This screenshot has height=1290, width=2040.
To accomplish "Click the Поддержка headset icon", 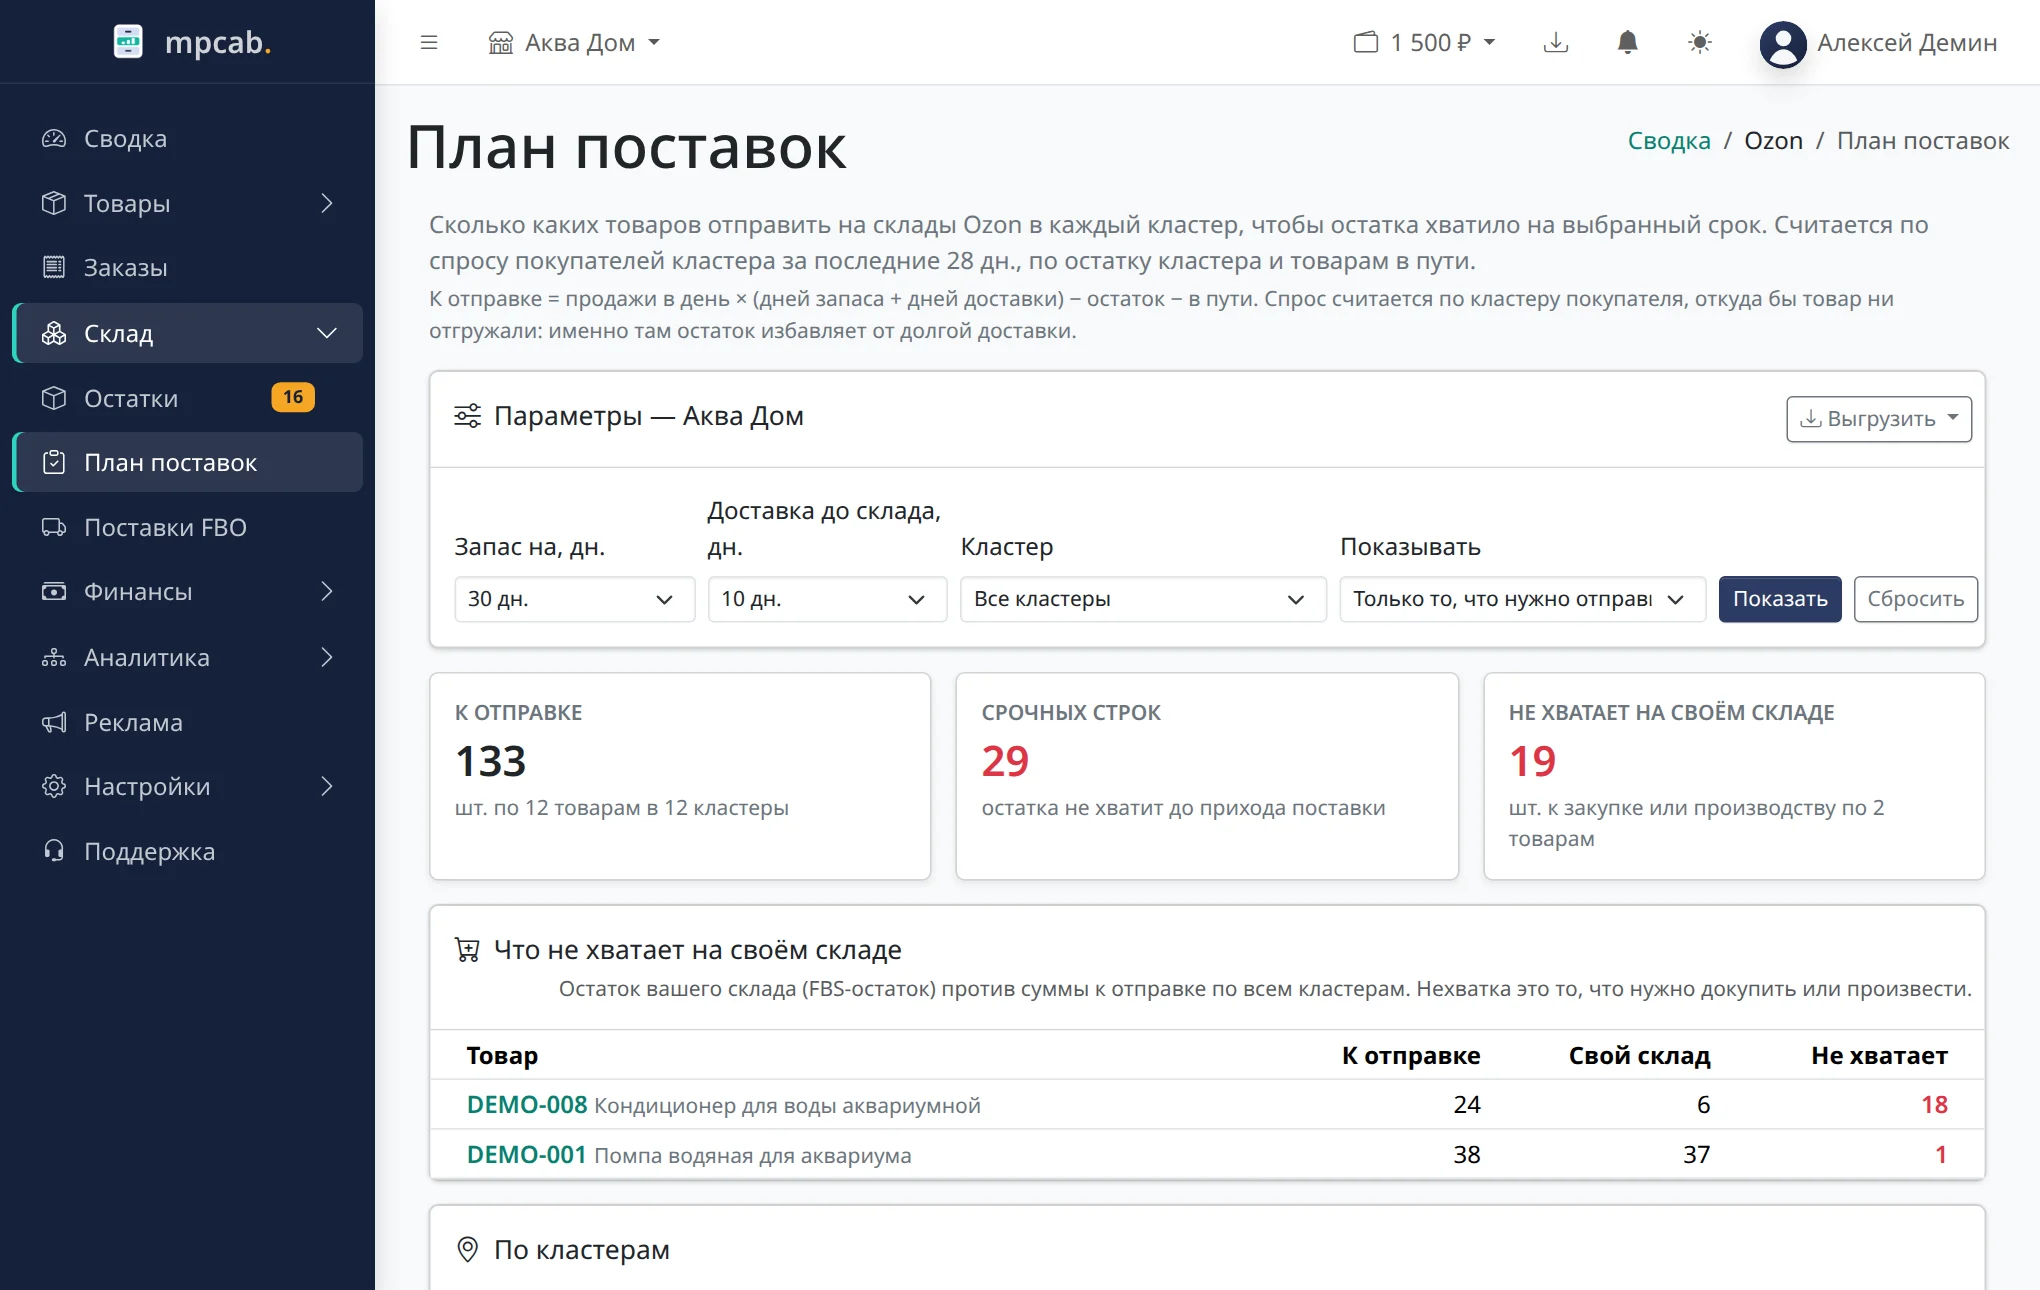I will click(x=54, y=851).
